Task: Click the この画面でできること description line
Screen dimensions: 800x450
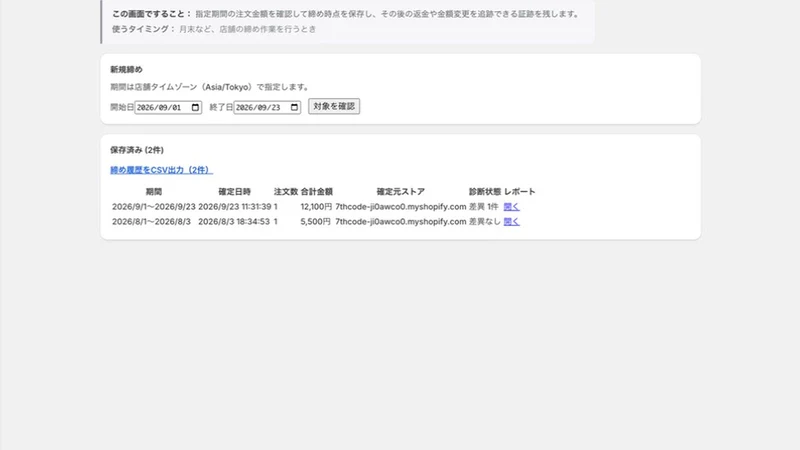Action: pos(346,14)
